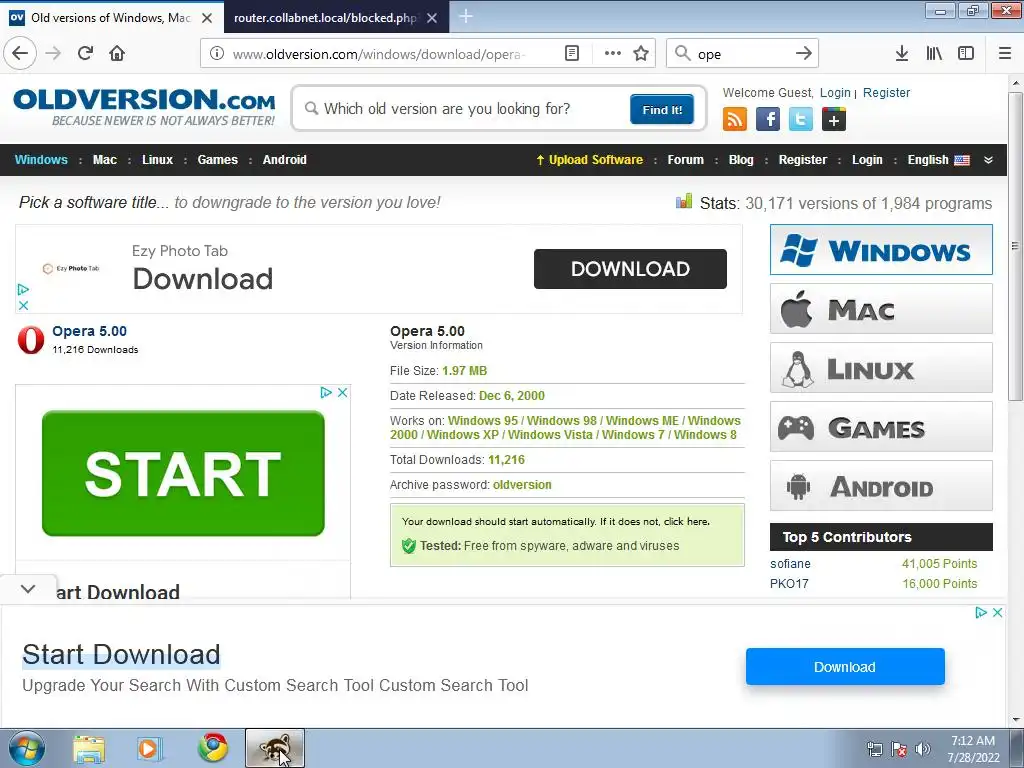The image size is (1024, 768).
Task: Open Windows Explorer from the taskbar
Action: pyautogui.click(x=89, y=748)
